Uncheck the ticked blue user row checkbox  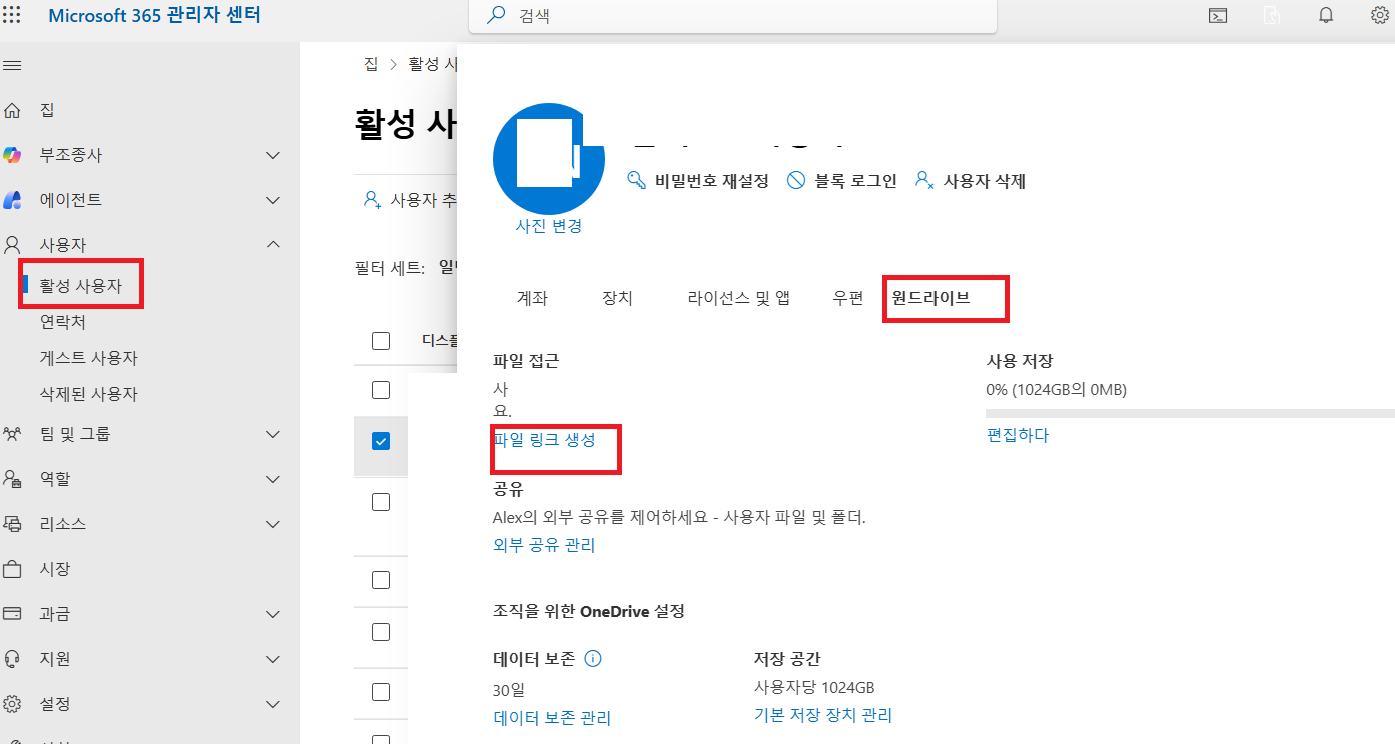tap(381, 441)
